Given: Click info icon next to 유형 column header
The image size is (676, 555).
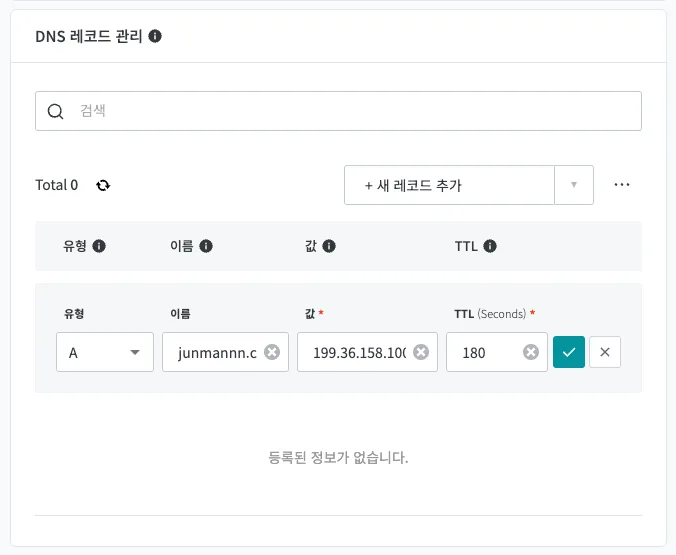Looking at the screenshot, I should point(99,246).
